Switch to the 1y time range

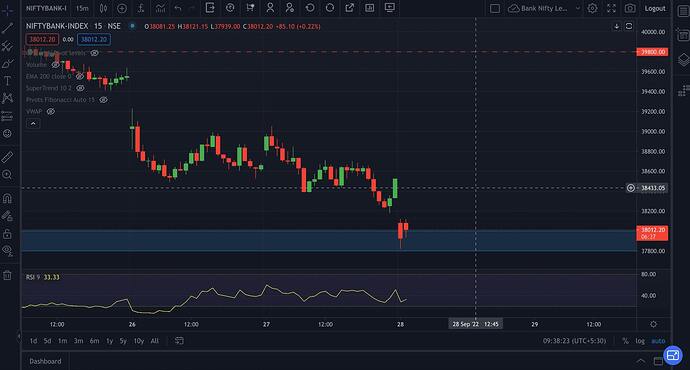coord(110,341)
